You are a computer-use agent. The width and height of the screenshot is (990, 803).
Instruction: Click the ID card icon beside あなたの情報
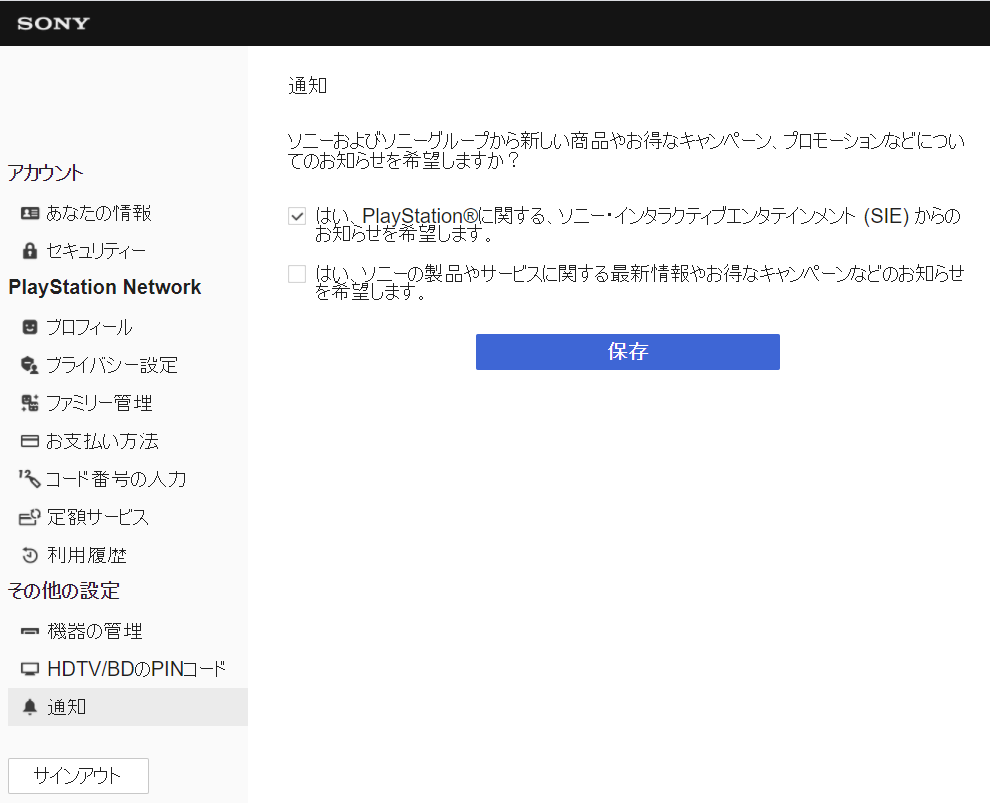pyautogui.click(x=30, y=213)
